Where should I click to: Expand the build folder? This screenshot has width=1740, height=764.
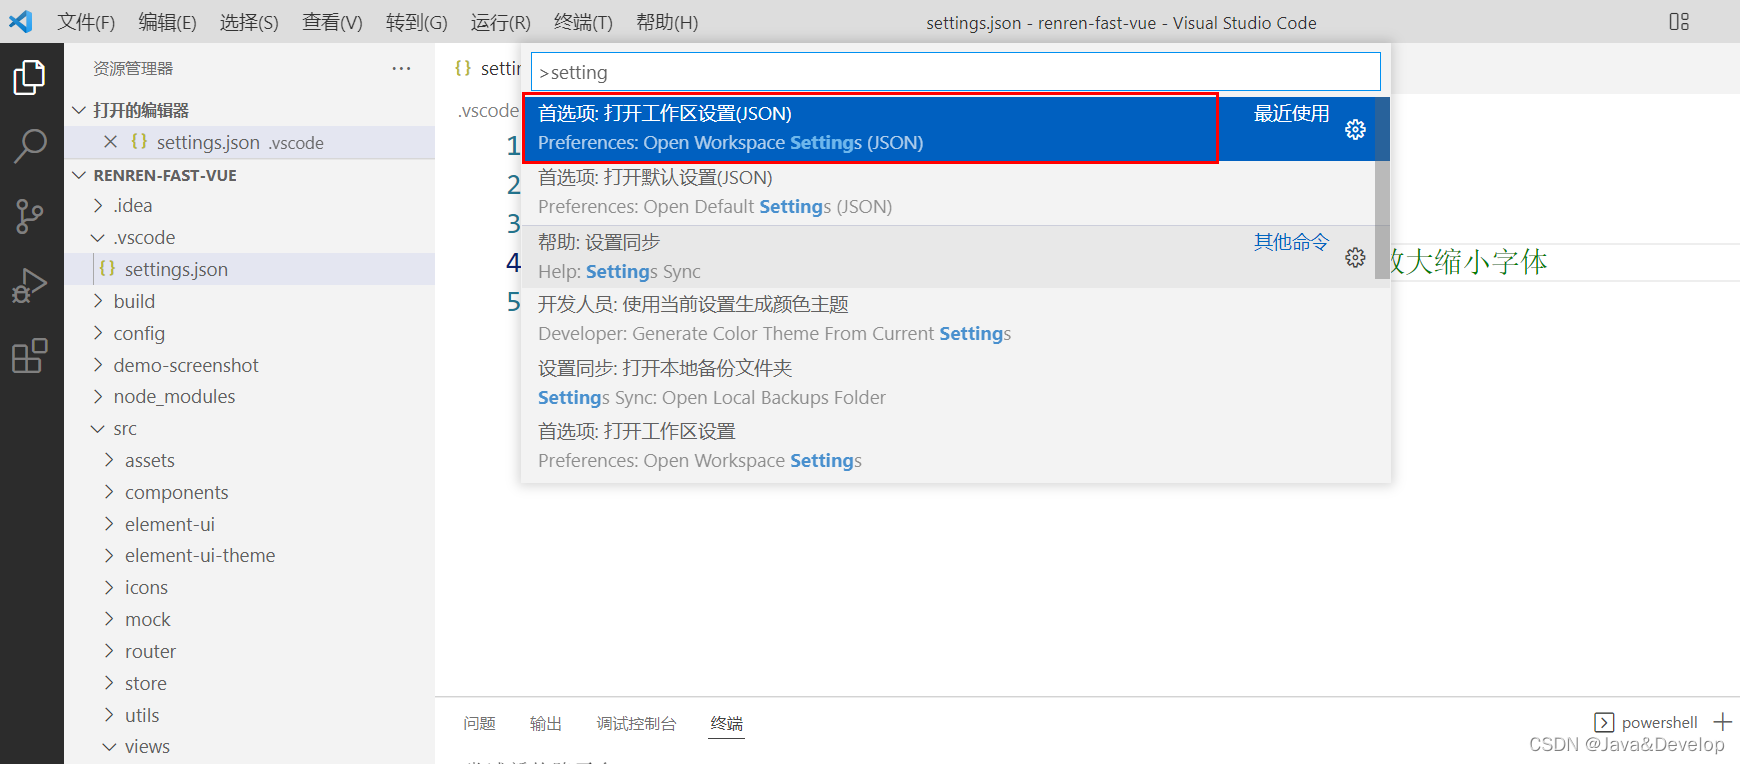97,301
